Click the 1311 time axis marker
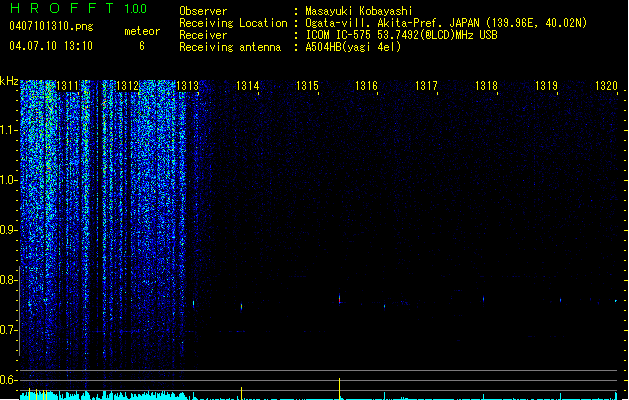The height and width of the screenshot is (400, 629). pyautogui.click(x=67, y=86)
